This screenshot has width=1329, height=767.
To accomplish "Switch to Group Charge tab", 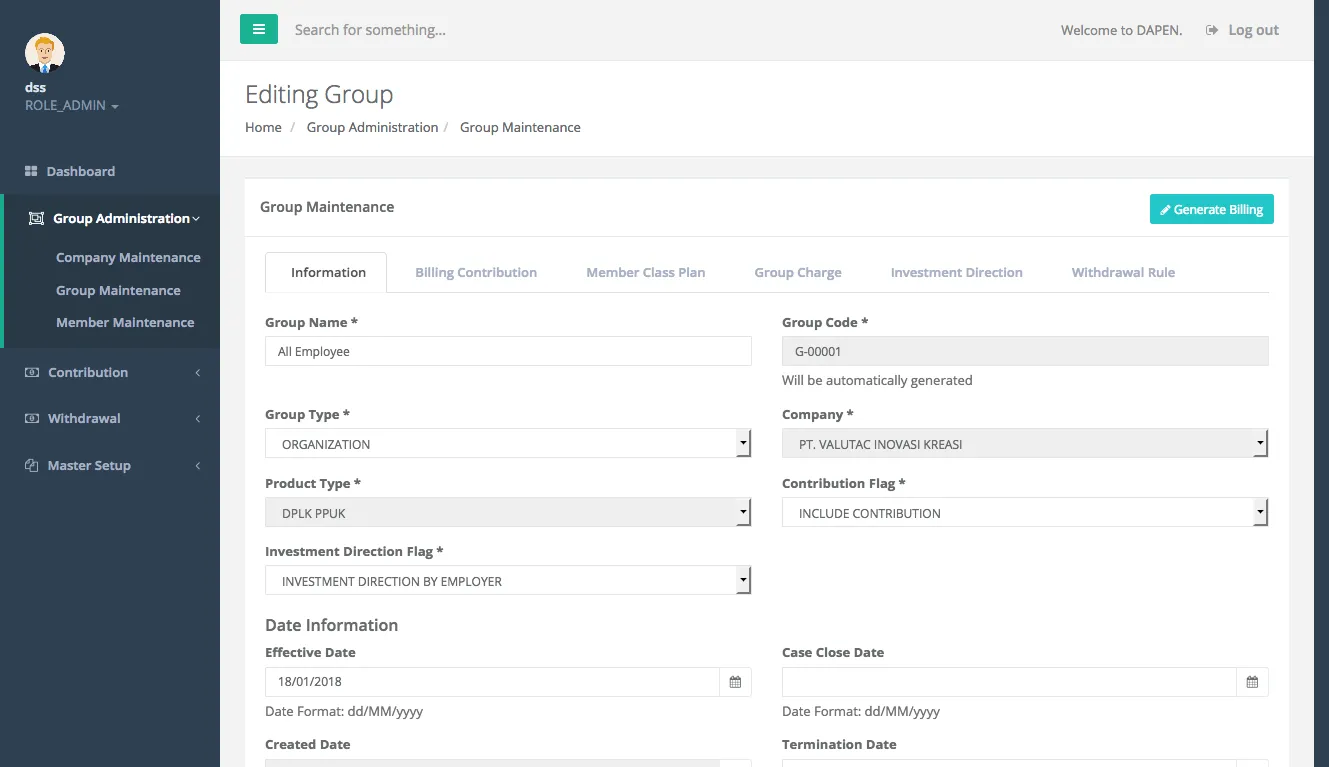I will (x=798, y=272).
